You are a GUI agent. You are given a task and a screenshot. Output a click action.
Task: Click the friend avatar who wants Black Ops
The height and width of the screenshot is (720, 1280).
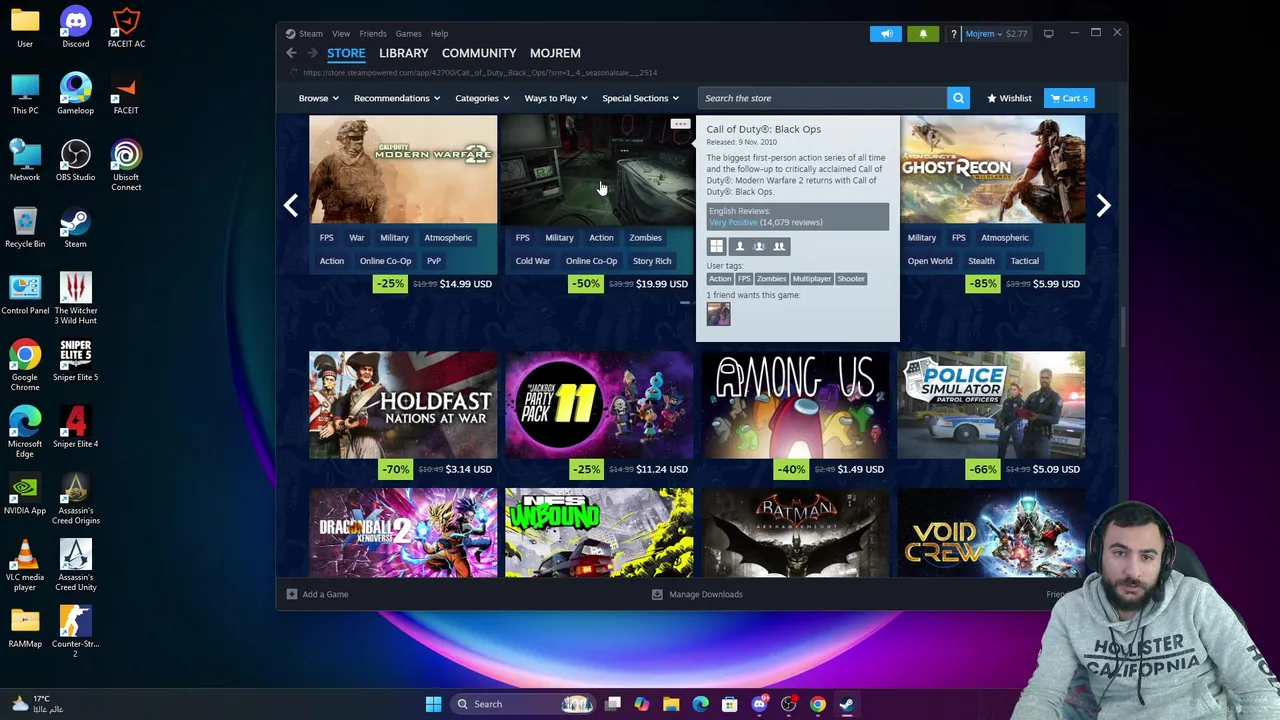(718, 314)
